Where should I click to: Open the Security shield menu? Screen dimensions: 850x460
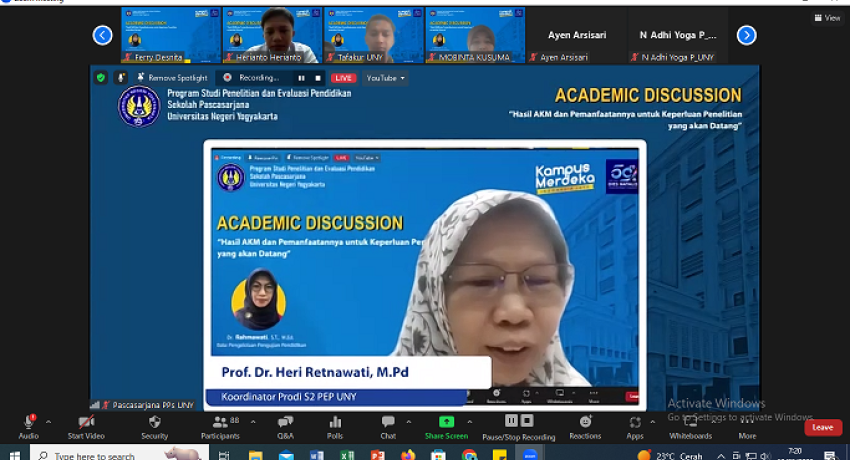[154, 426]
